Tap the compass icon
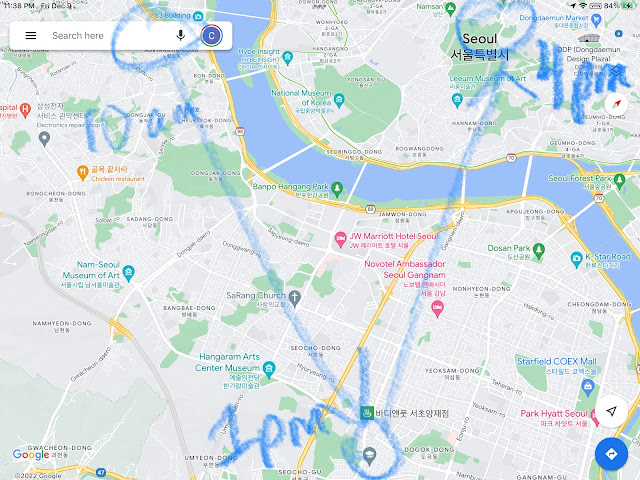Image resolution: width=640 pixels, height=480 pixels. point(616,104)
